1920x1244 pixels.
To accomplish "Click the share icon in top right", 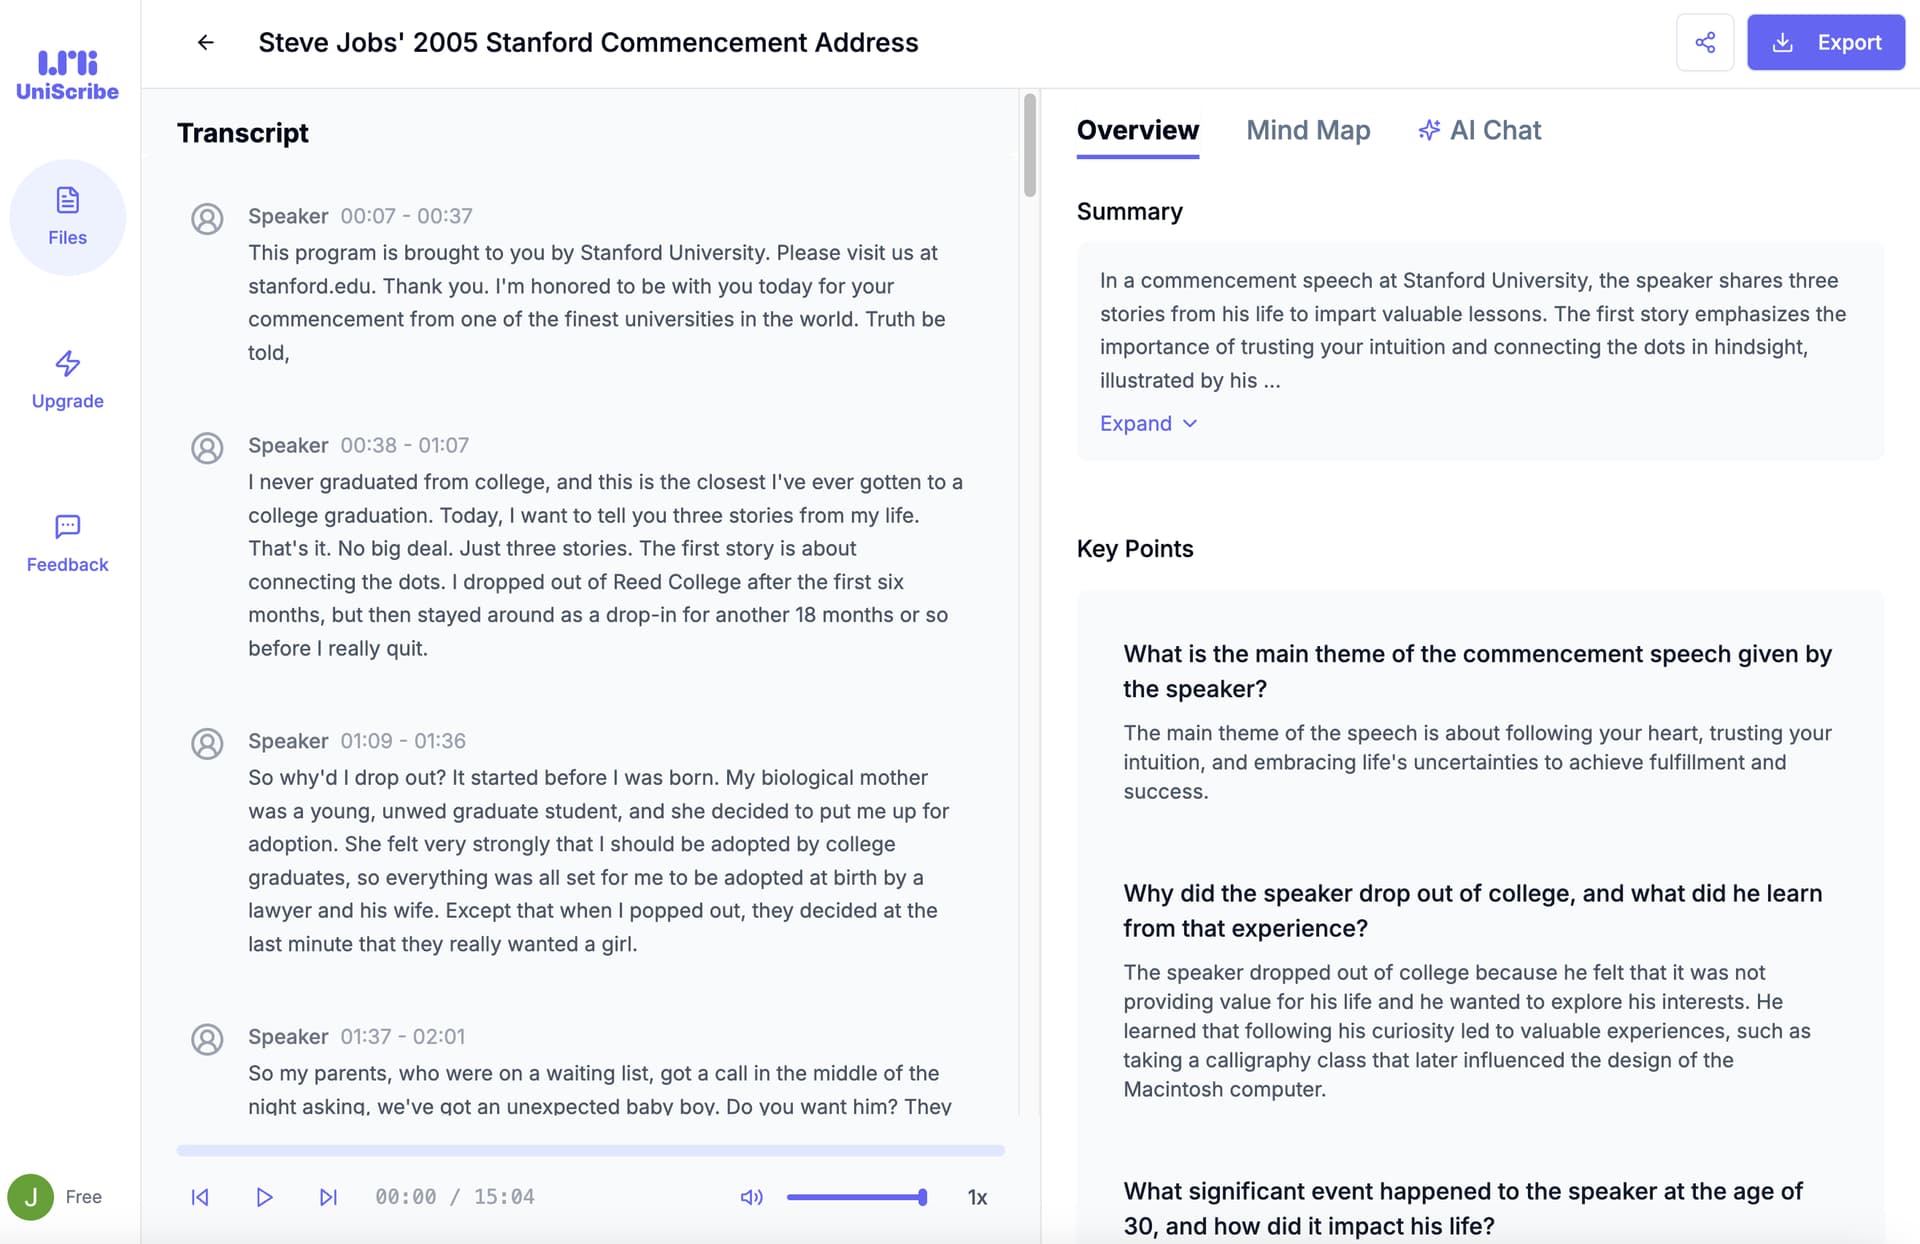I will click(x=1704, y=41).
